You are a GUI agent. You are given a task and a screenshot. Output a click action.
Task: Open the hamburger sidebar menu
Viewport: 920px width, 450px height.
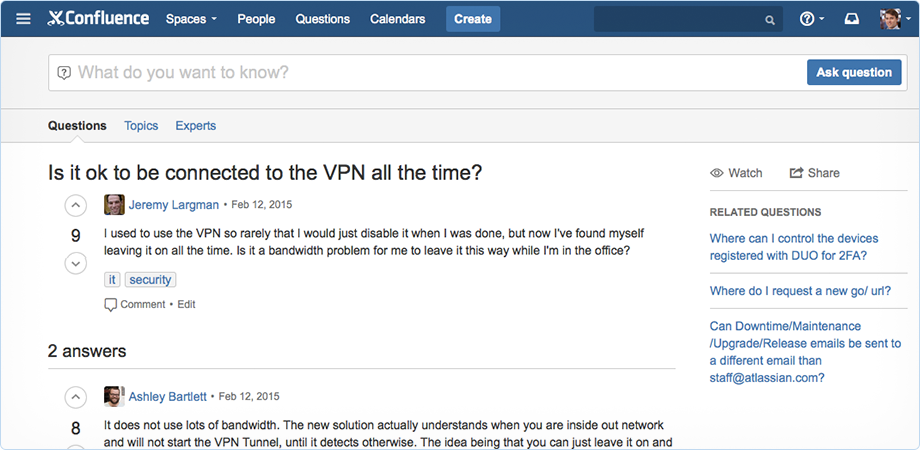coord(23,19)
